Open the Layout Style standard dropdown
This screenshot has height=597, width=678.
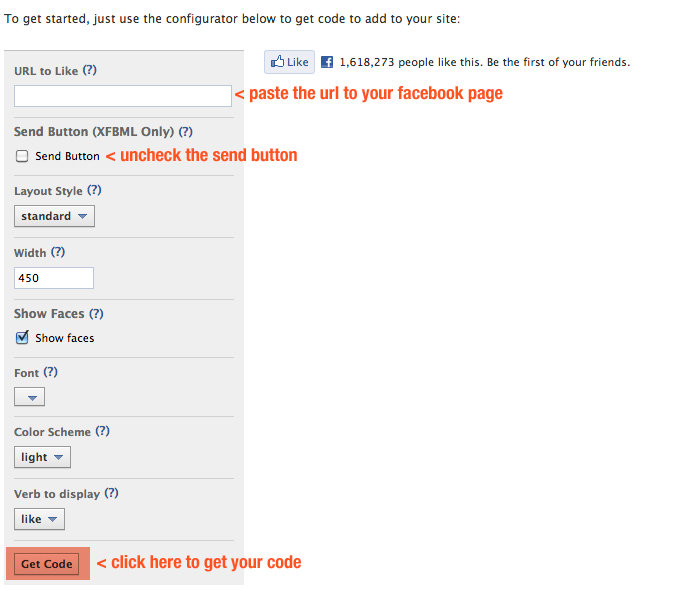point(55,216)
